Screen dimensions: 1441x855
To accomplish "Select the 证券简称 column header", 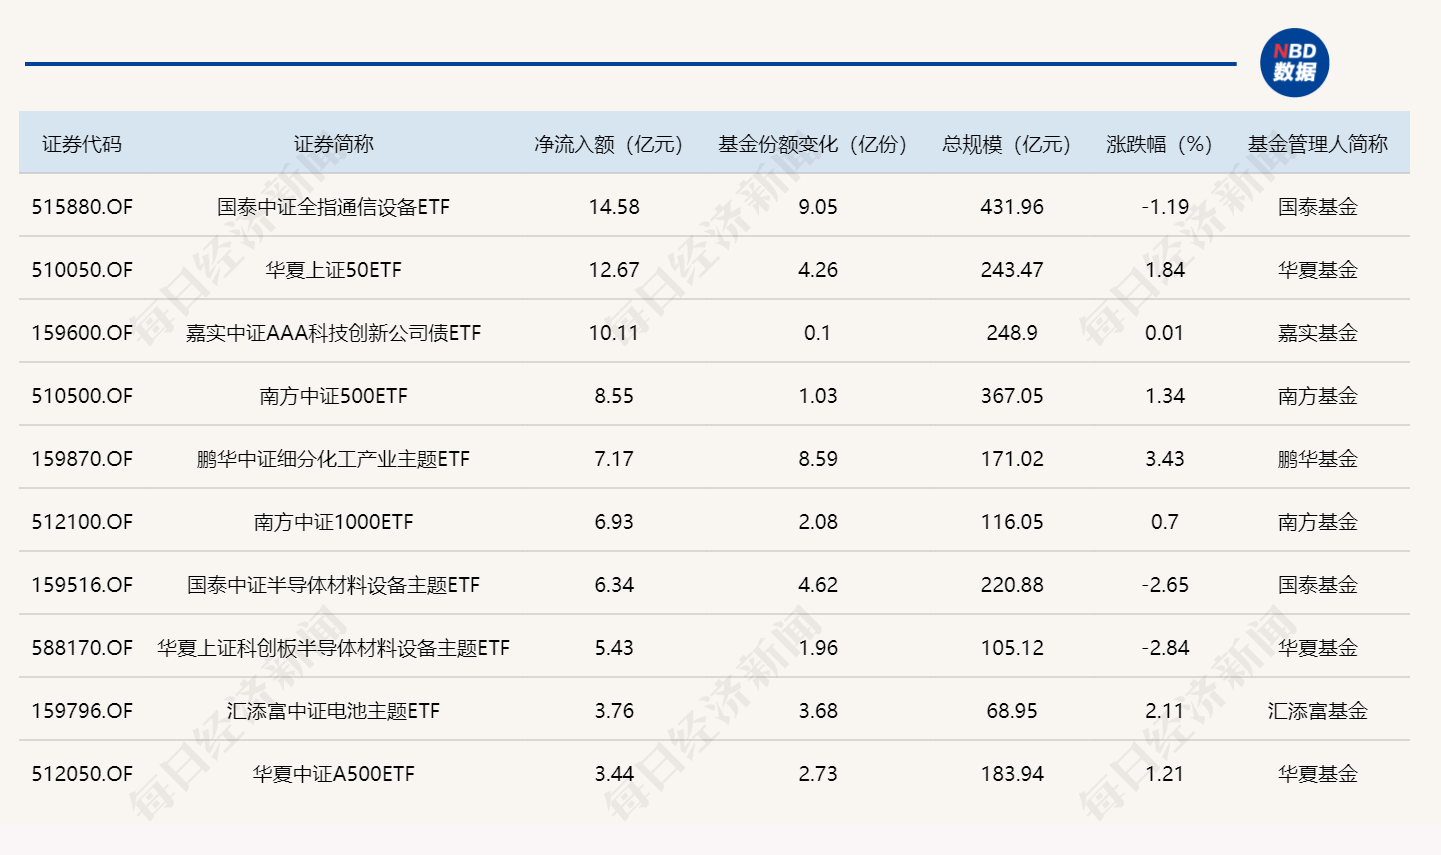I will pos(334,144).
